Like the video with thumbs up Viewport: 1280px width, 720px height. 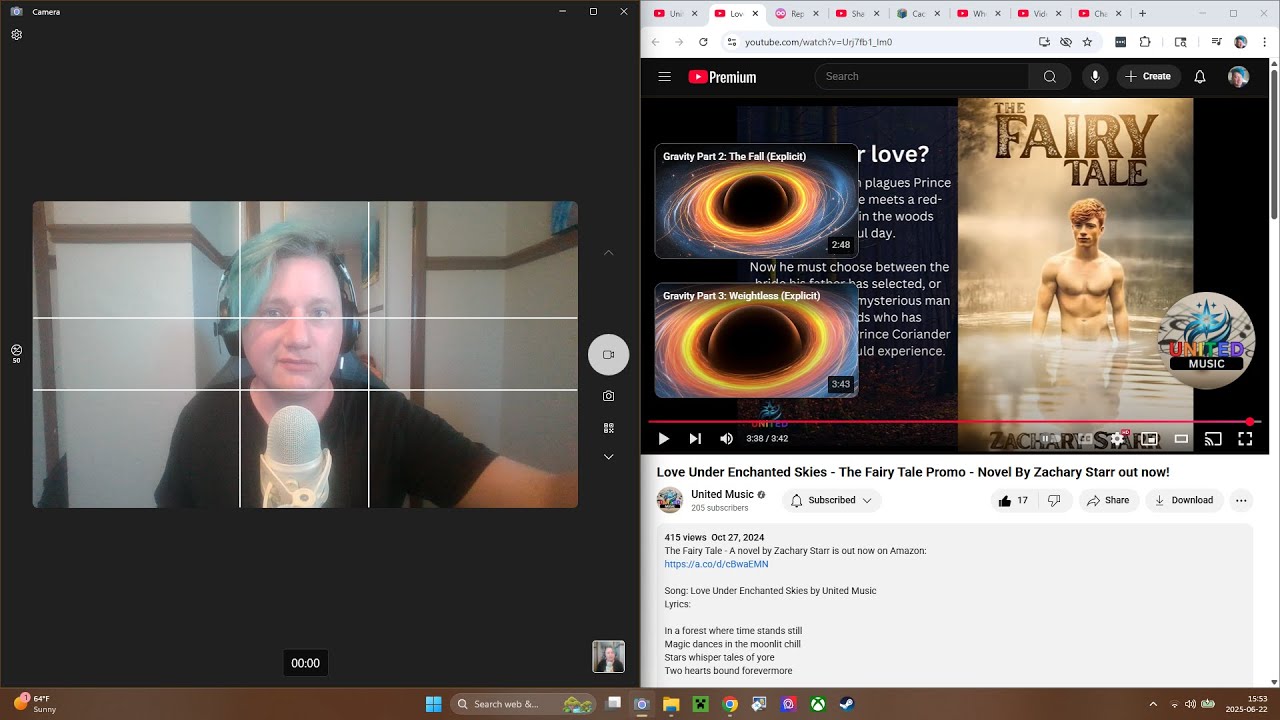pos(1012,500)
